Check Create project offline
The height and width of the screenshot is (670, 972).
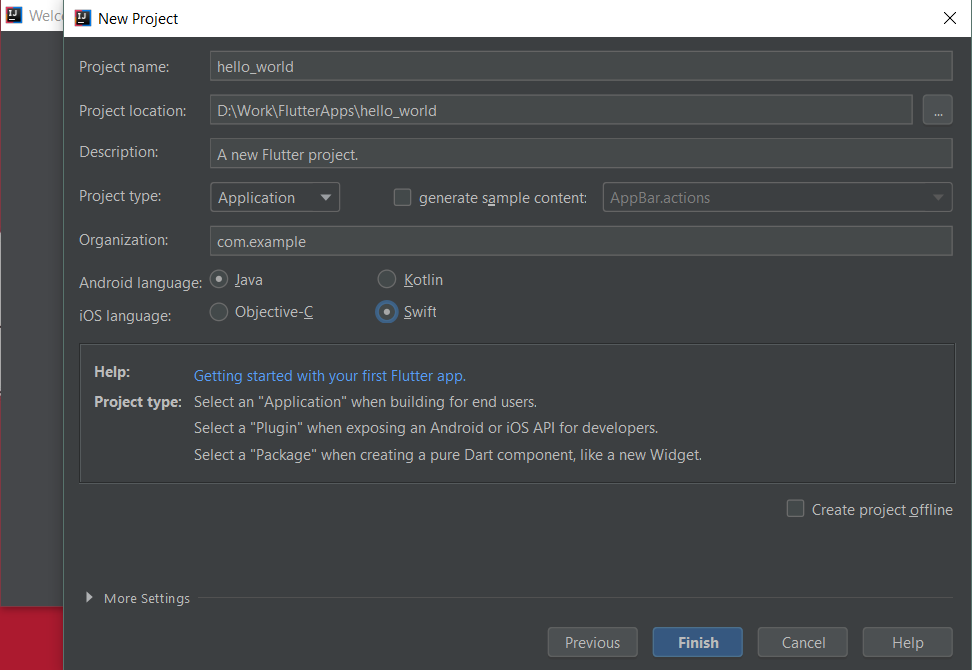[x=795, y=509]
